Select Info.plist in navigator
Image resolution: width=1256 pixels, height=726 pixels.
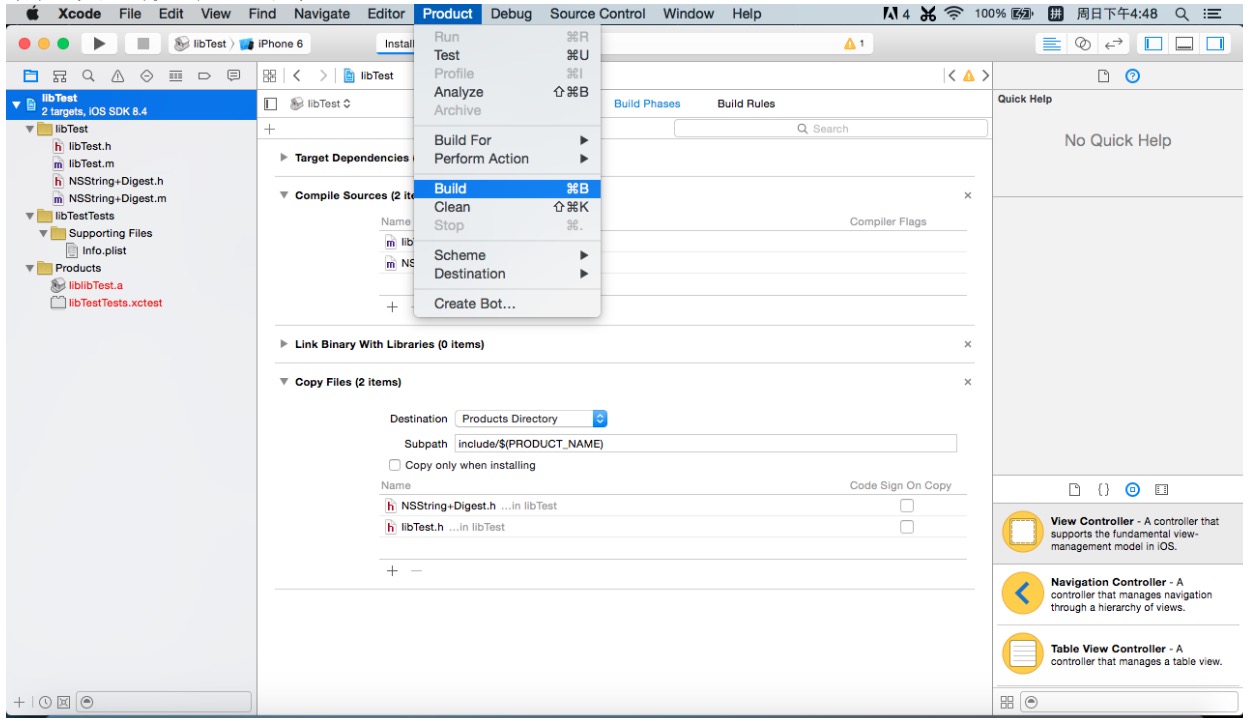[104, 251]
